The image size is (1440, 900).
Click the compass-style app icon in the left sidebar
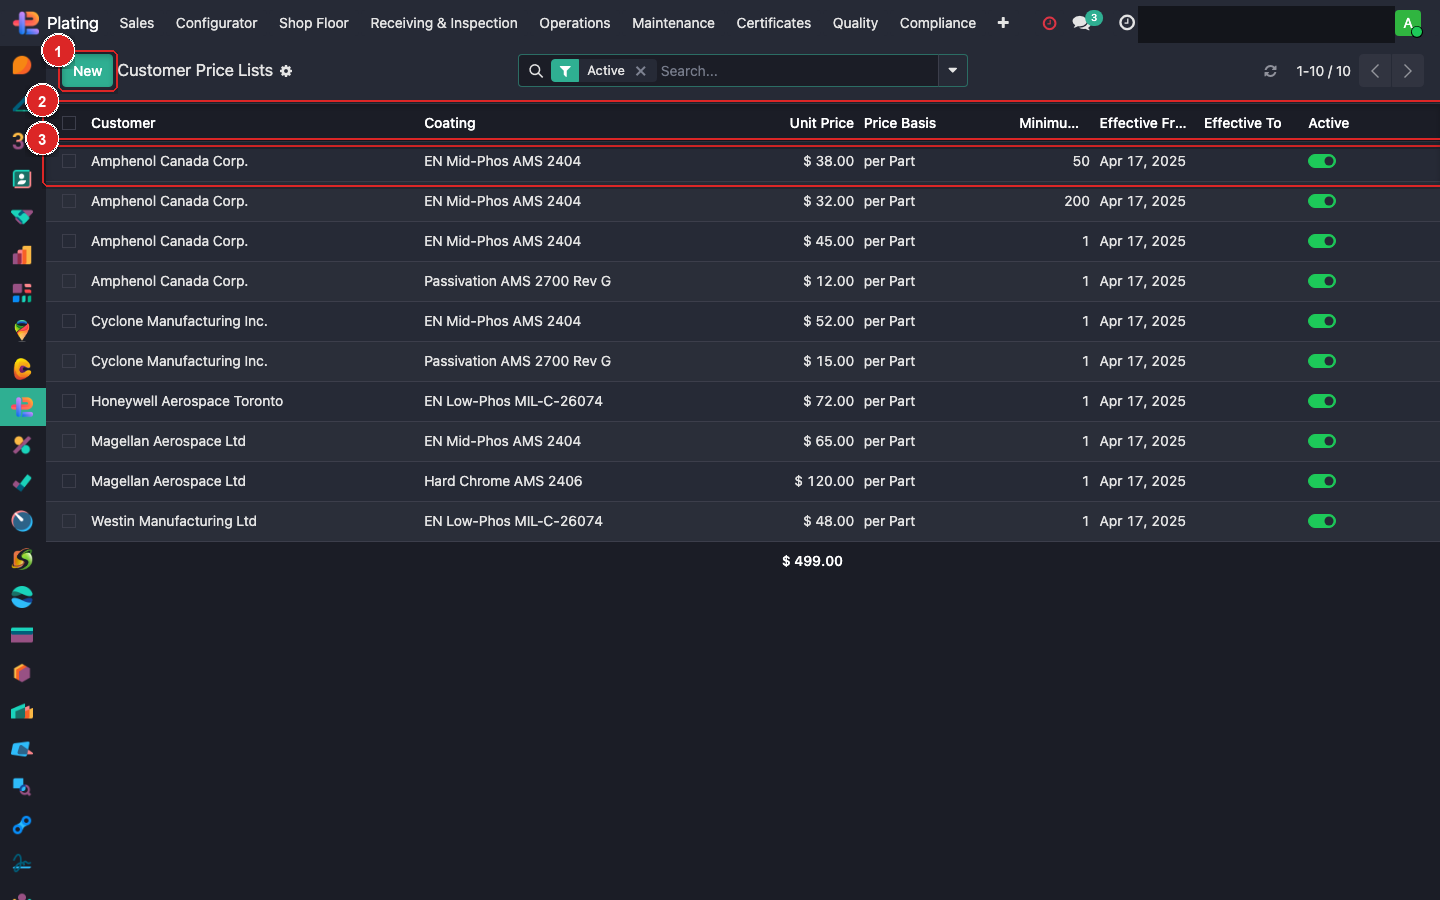click(22, 521)
